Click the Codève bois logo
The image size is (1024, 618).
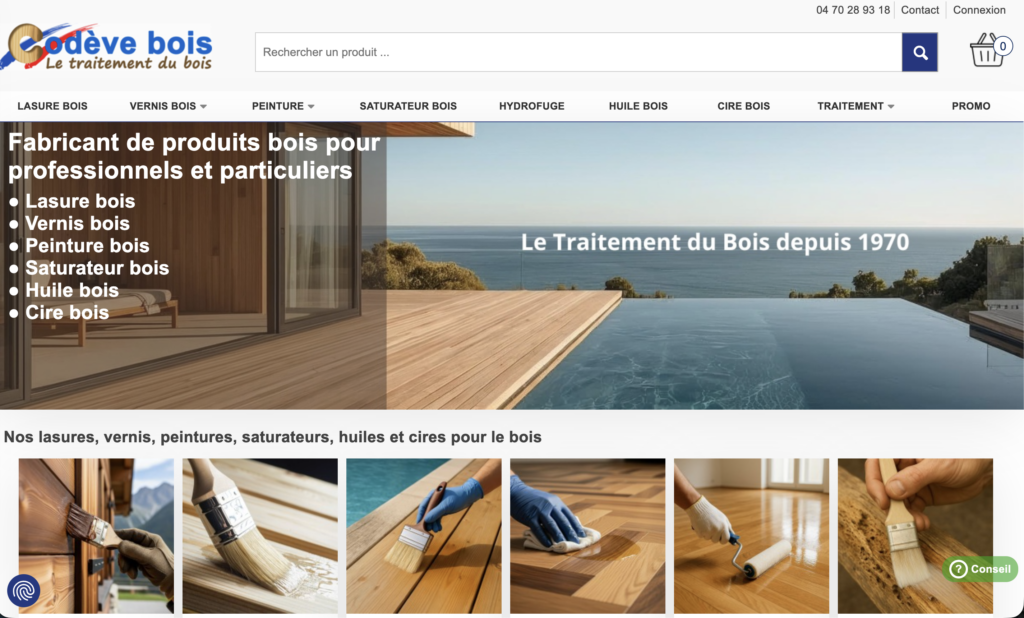point(108,46)
